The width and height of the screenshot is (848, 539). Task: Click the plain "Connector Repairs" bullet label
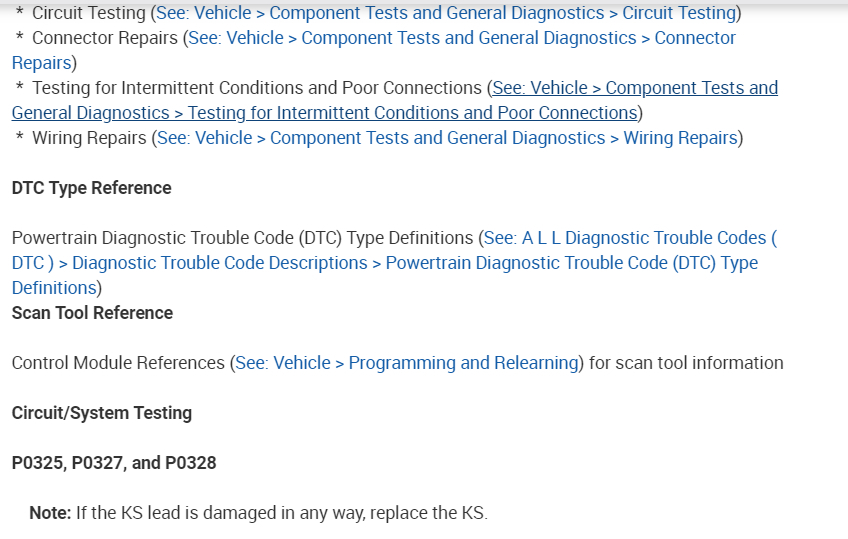(105, 38)
